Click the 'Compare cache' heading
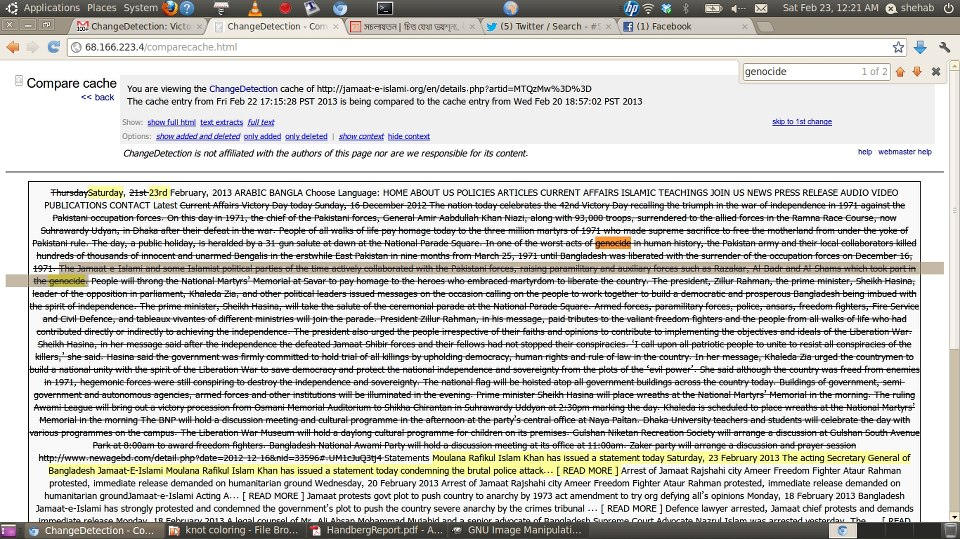 click(x=71, y=83)
